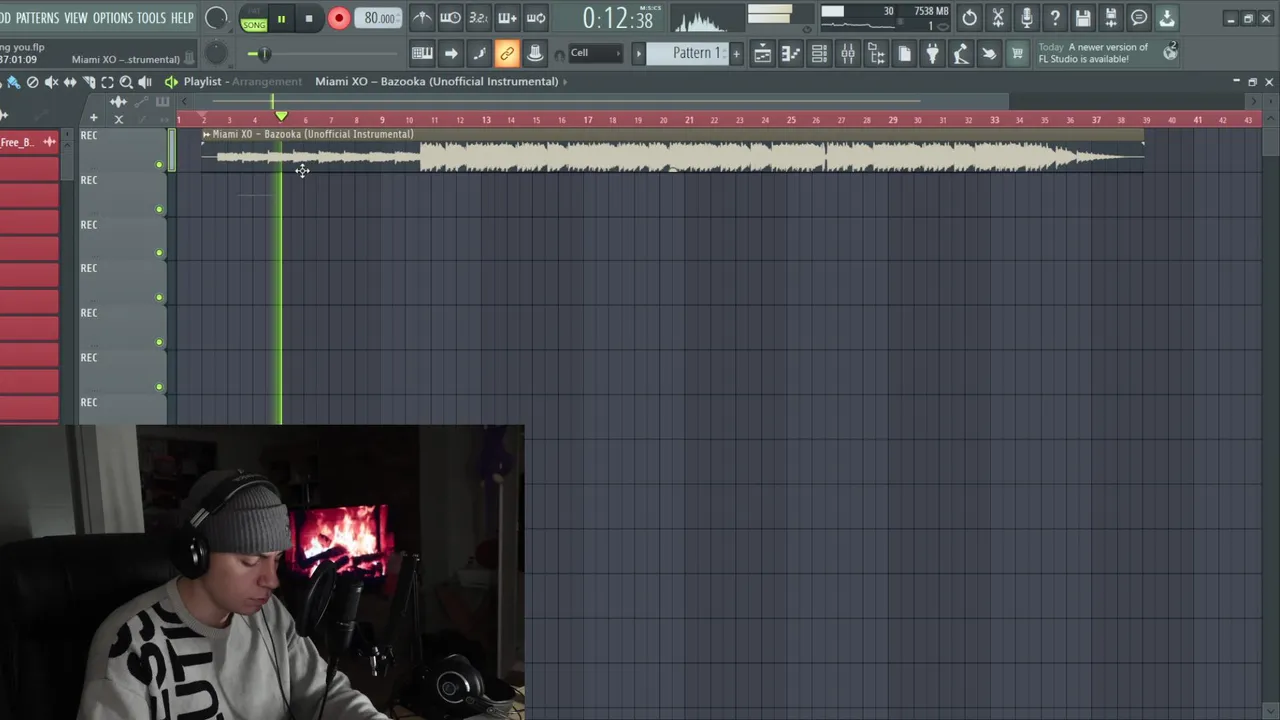Open the project picker pages icon
The image size is (1280, 720).
pyautogui.click(x=904, y=53)
